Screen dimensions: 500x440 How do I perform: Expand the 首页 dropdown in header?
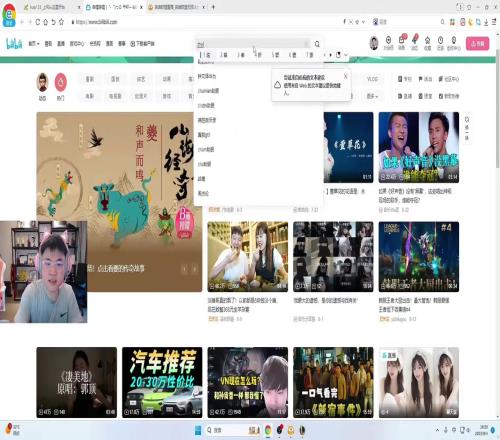coord(34,44)
